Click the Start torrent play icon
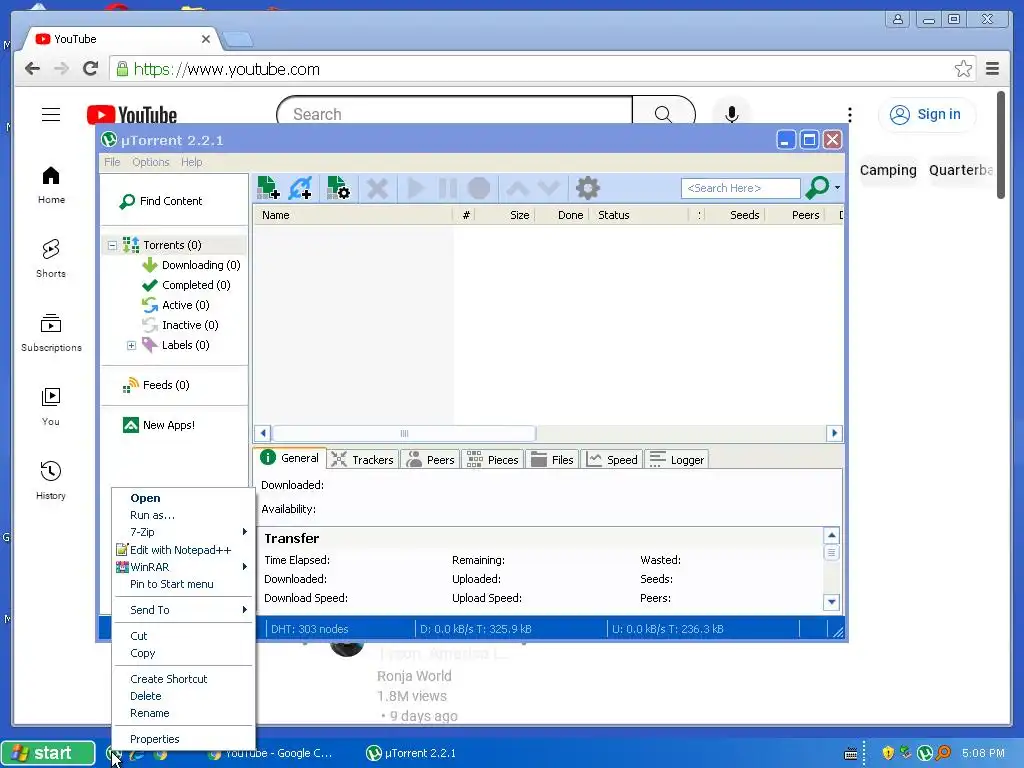This screenshot has width=1024, height=768. click(x=415, y=189)
